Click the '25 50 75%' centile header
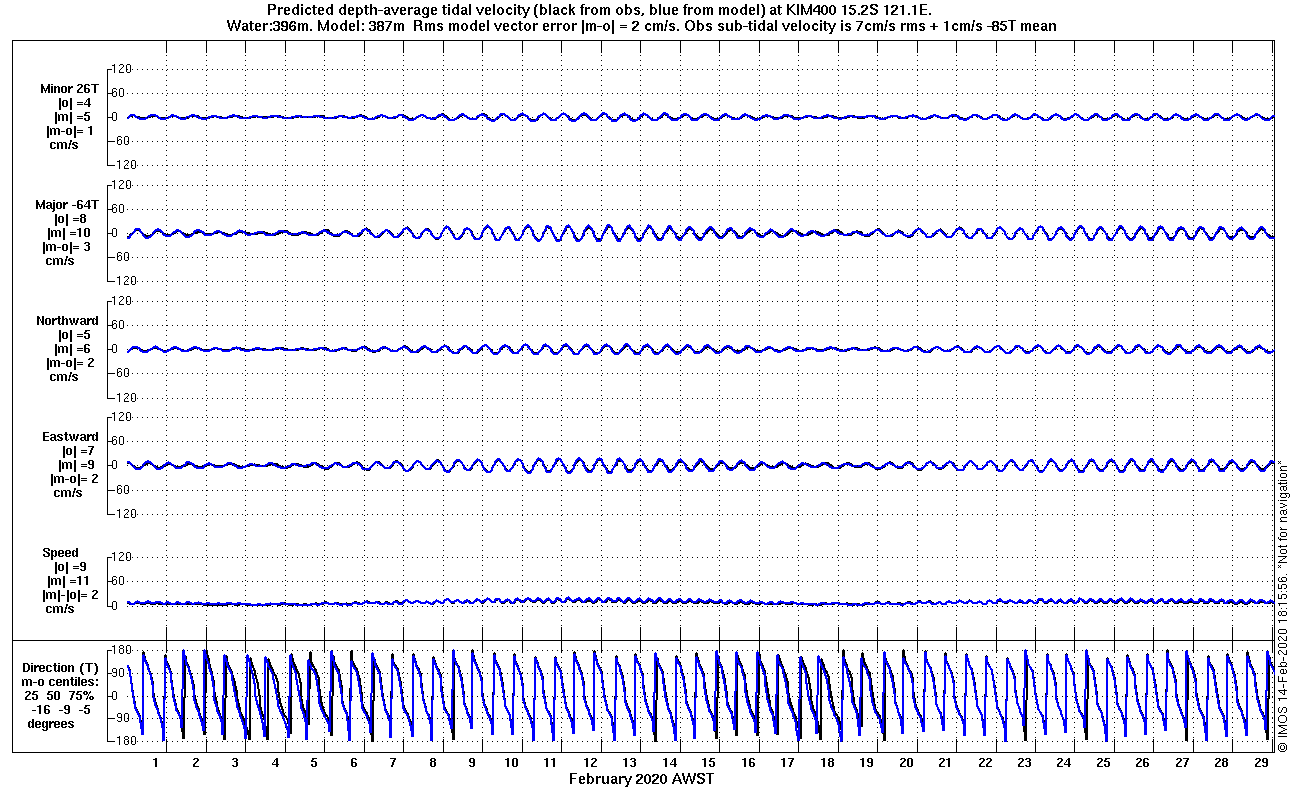The image size is (1300, 800). tap(62, 696)
